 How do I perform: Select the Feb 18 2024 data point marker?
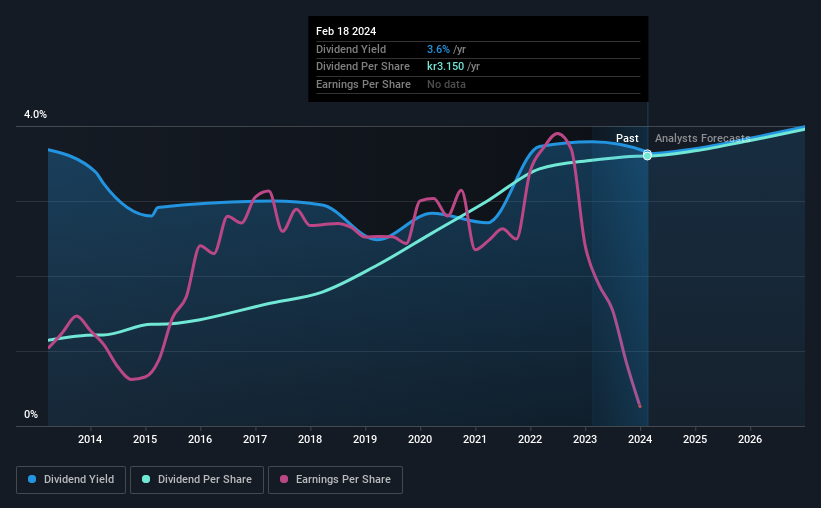coord(647,155)
